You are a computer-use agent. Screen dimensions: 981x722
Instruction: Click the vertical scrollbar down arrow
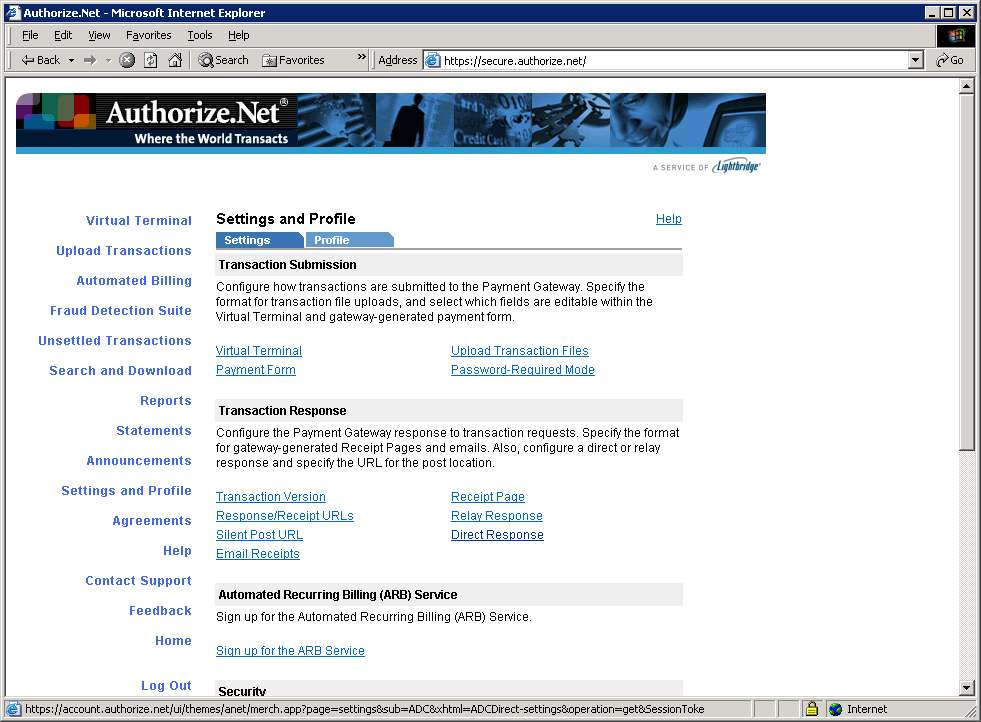966,688
